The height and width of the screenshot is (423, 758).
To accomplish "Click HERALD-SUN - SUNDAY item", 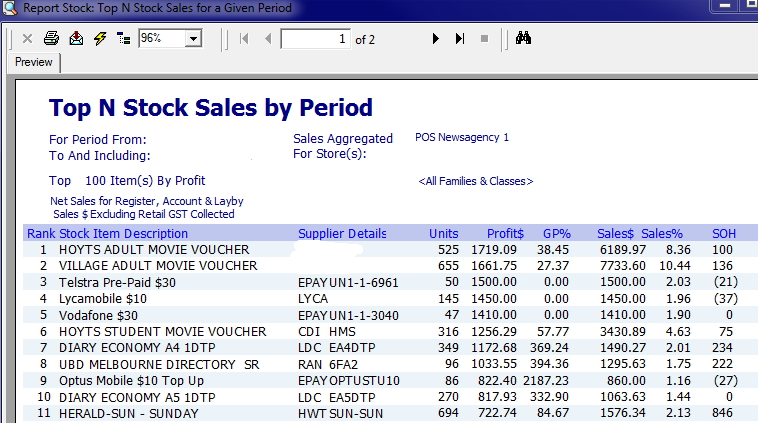I will tap(129, 413).
